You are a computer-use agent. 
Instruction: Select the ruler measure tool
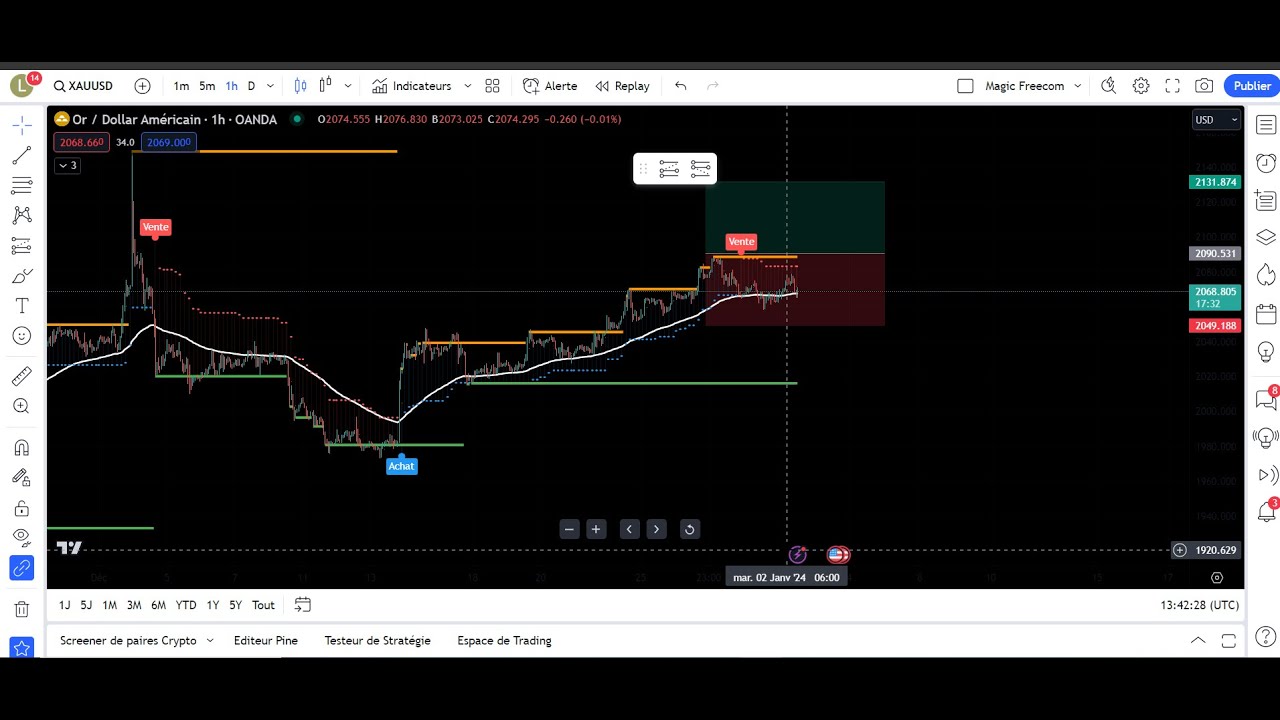pyautogui.click(x=22, y=376)
